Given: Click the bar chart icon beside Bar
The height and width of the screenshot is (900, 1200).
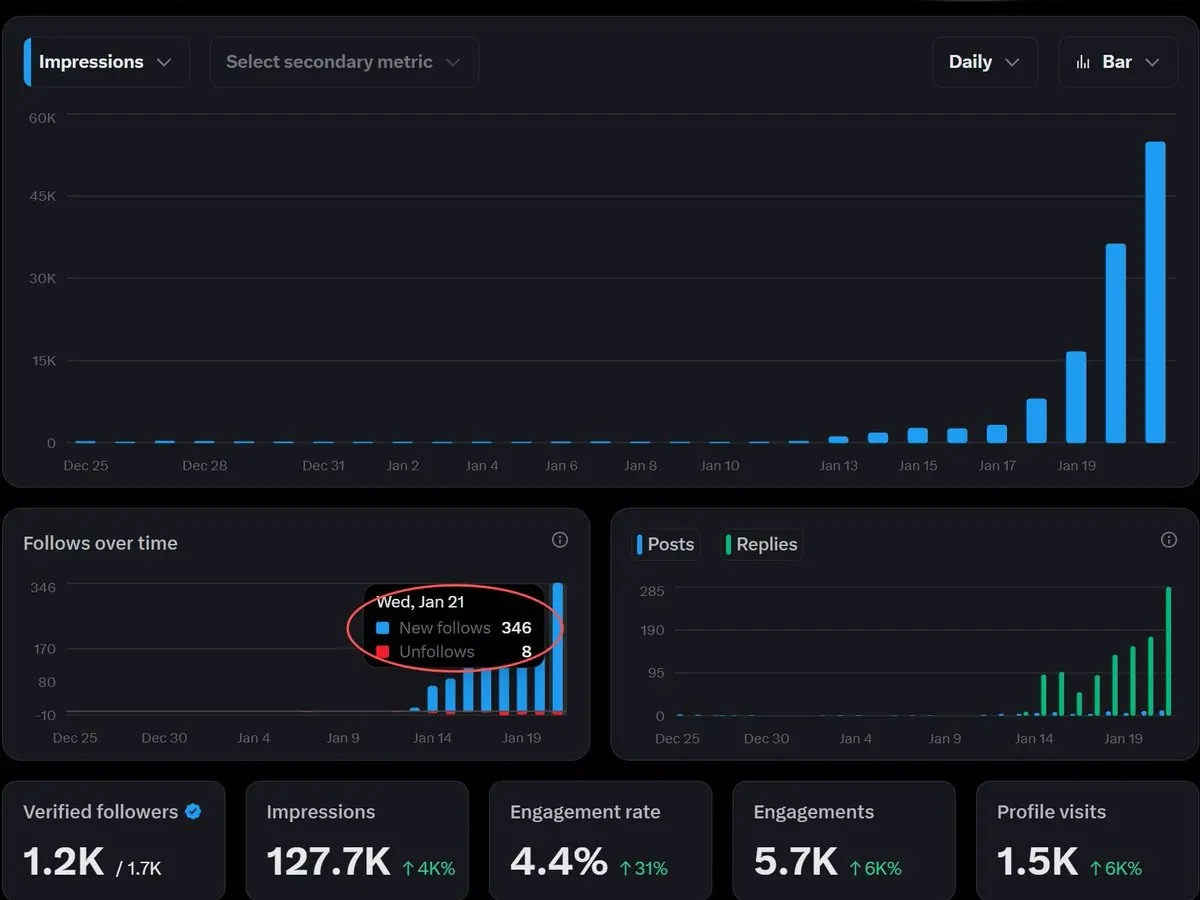Looking at the screenshot, I should (x=1083, y=62).
